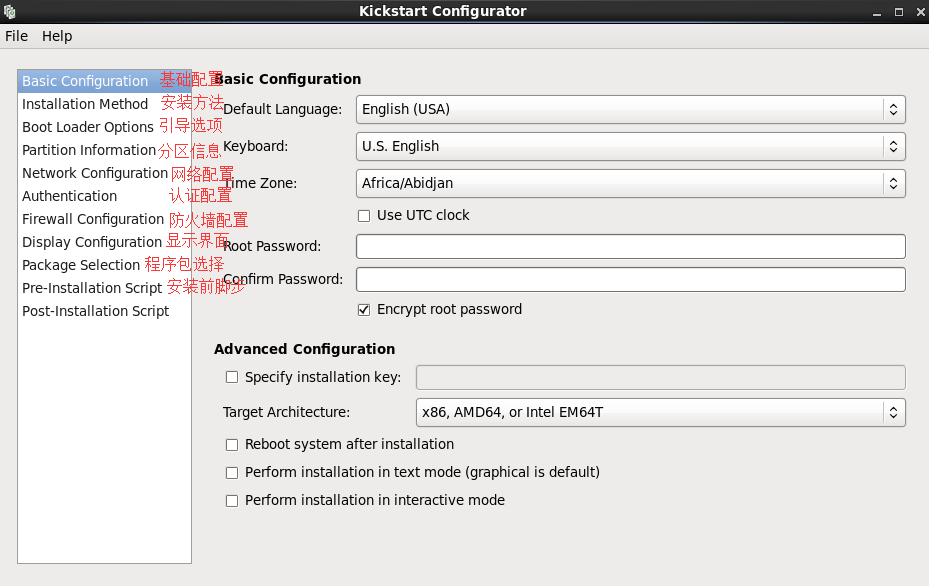Image resolution: width=929 pixels, height=586 pixels.
Task: Open the File menu
Action: point(17,36)
